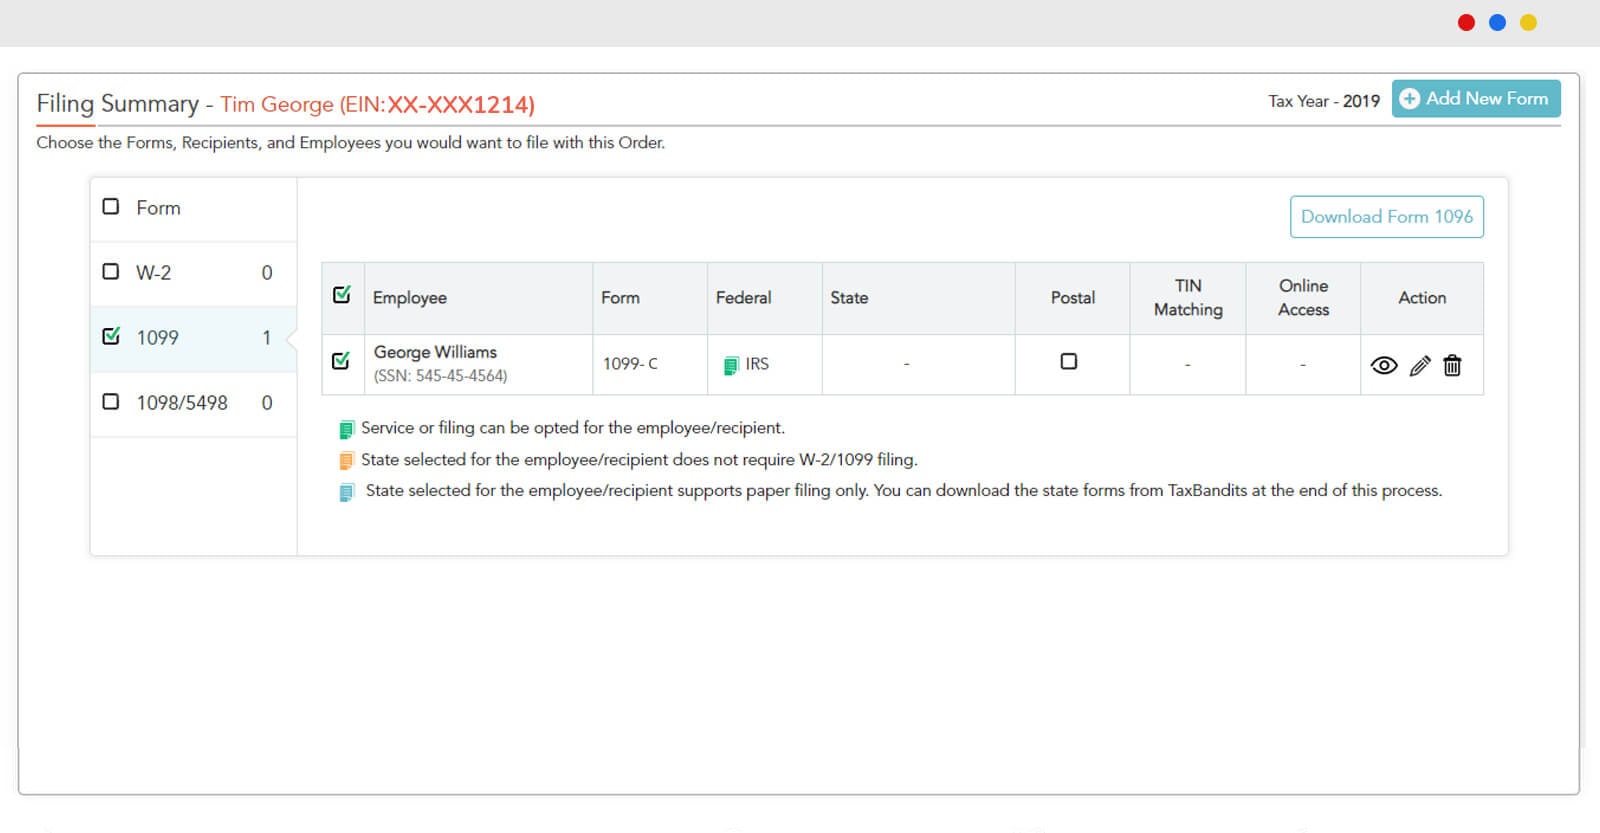
Task: Uncheck the 1099 form checkbox
Action: (111, 337)
